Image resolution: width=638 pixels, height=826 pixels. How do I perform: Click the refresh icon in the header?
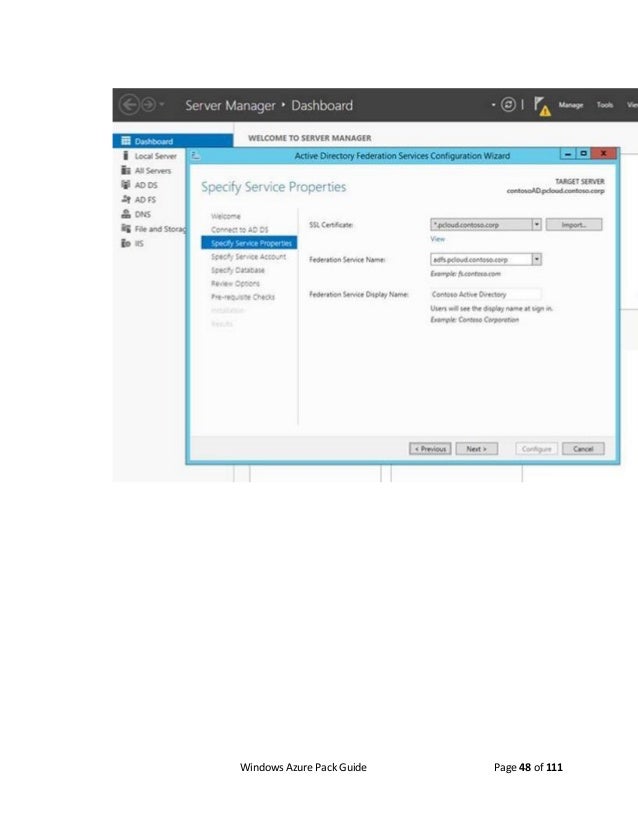pyautogui.click(x=508, y=105)
